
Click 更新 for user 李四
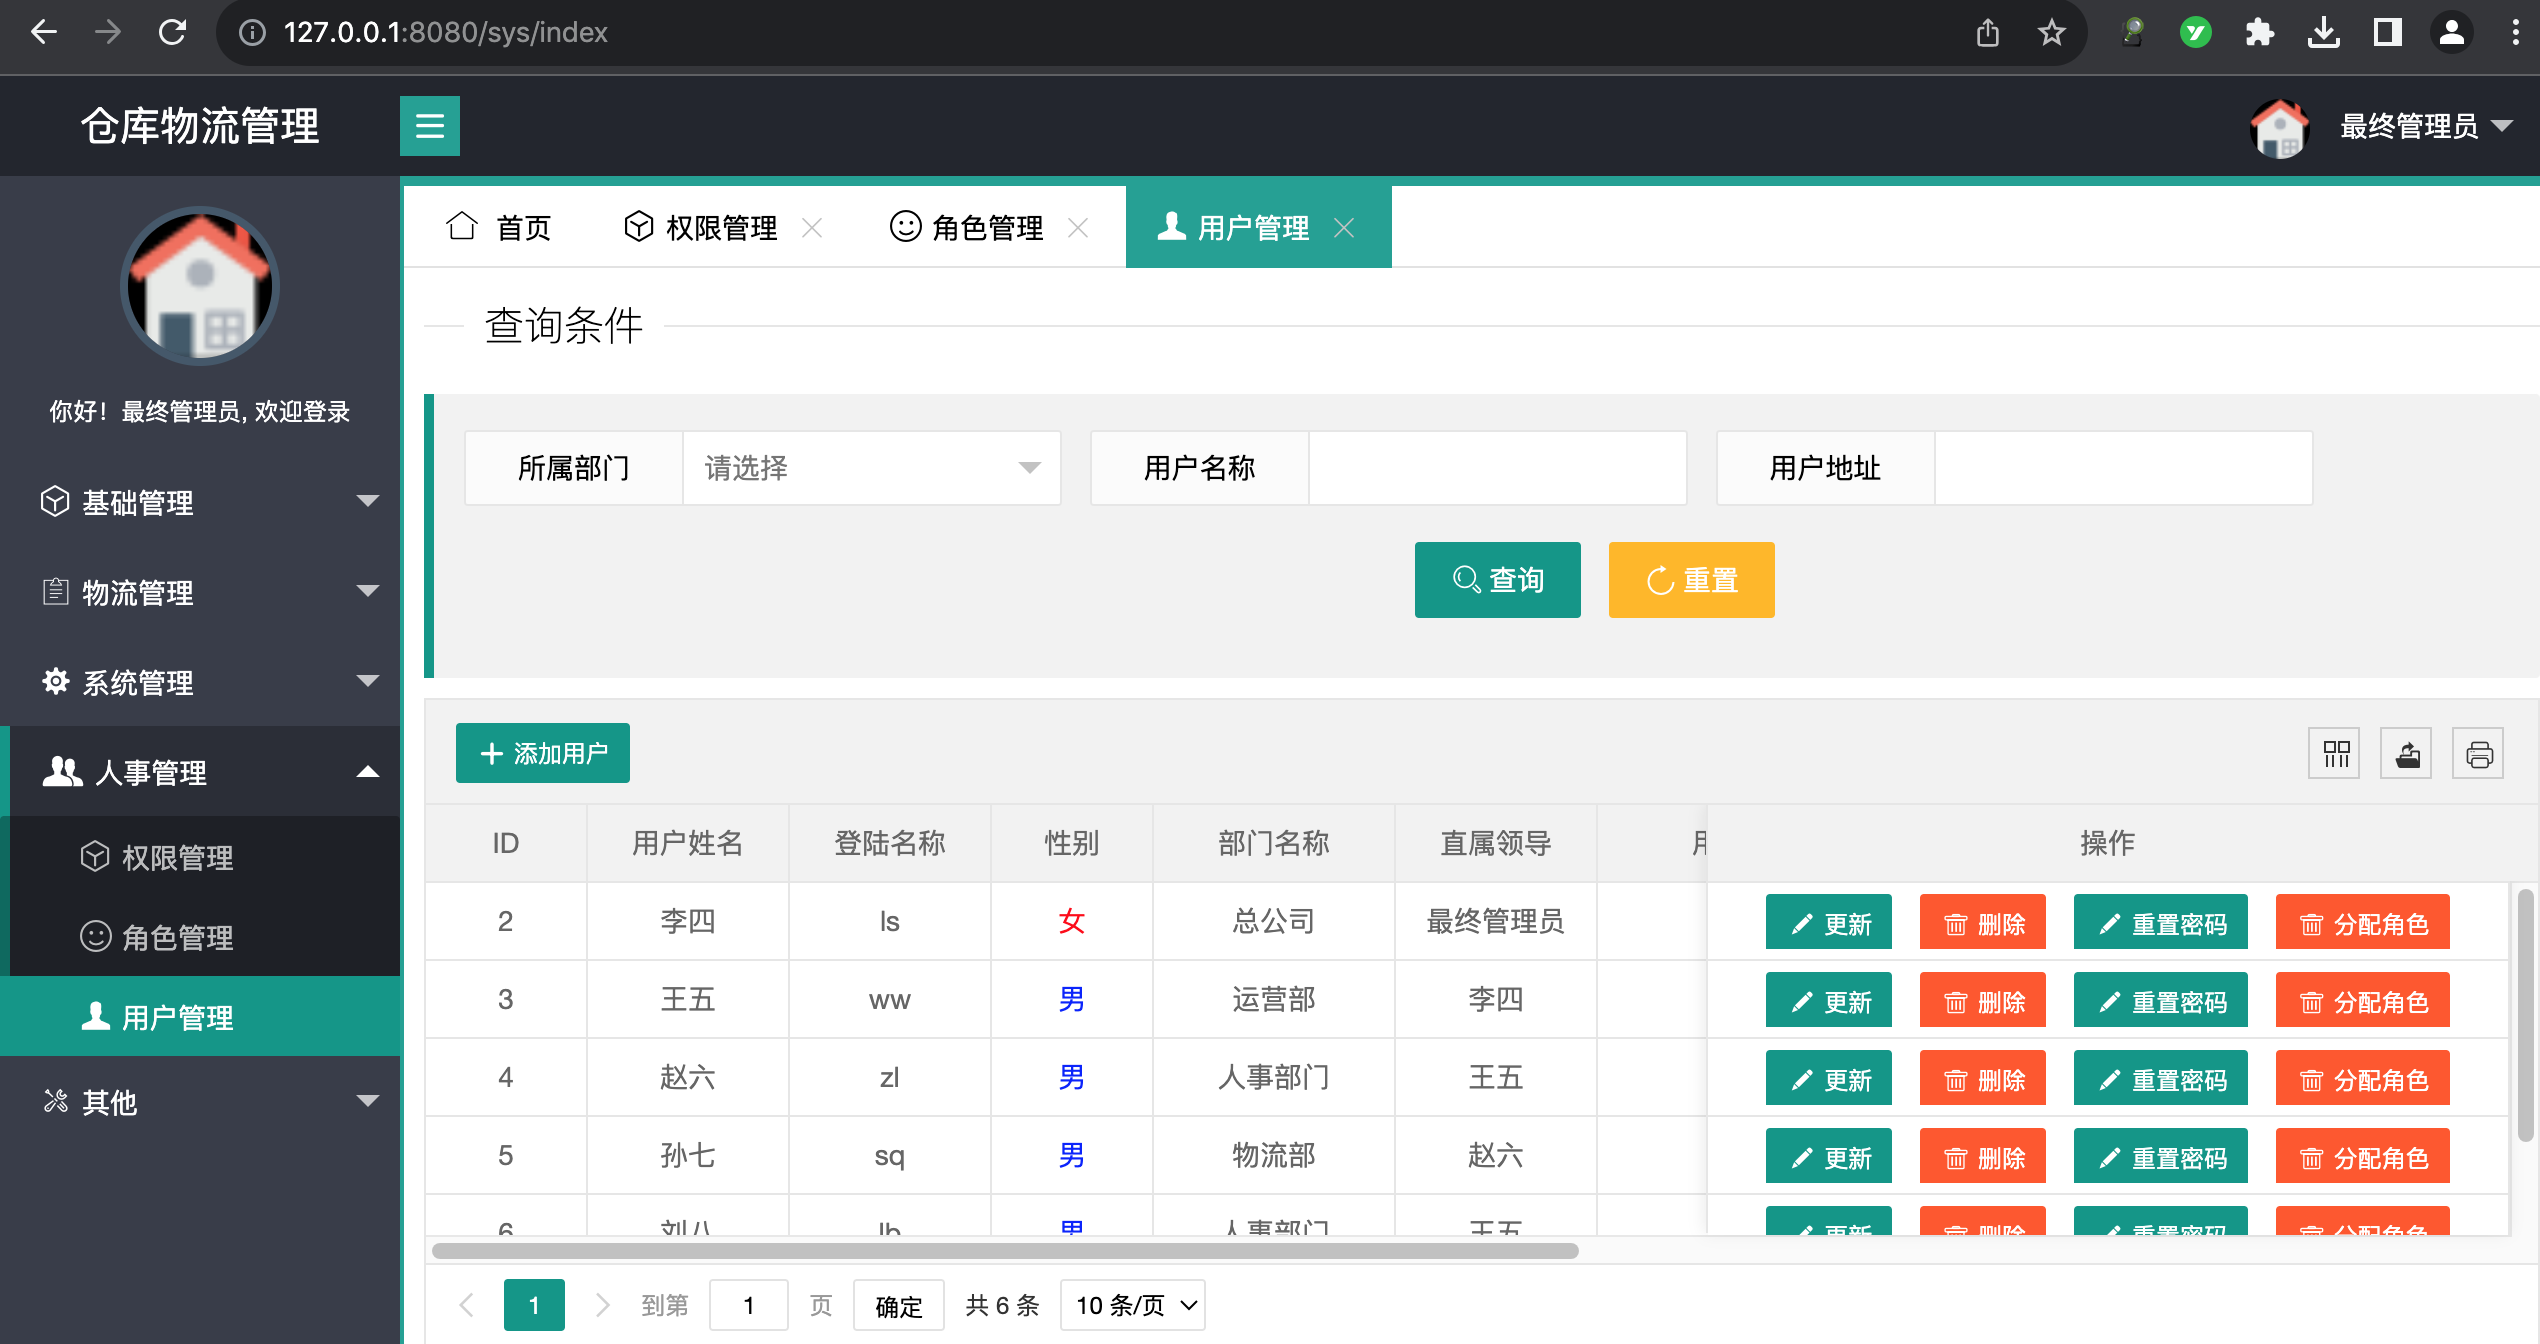click(x=1828, y=923)
